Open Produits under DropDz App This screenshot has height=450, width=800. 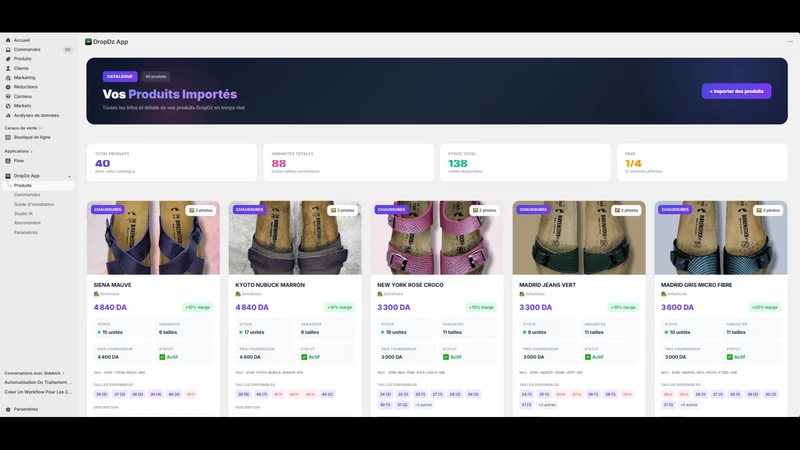point(38,186)
